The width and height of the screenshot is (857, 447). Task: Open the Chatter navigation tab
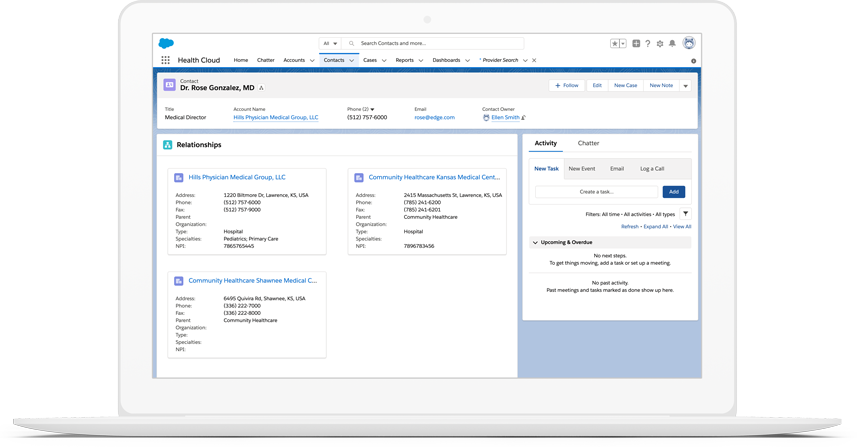[x=266, y=60]
